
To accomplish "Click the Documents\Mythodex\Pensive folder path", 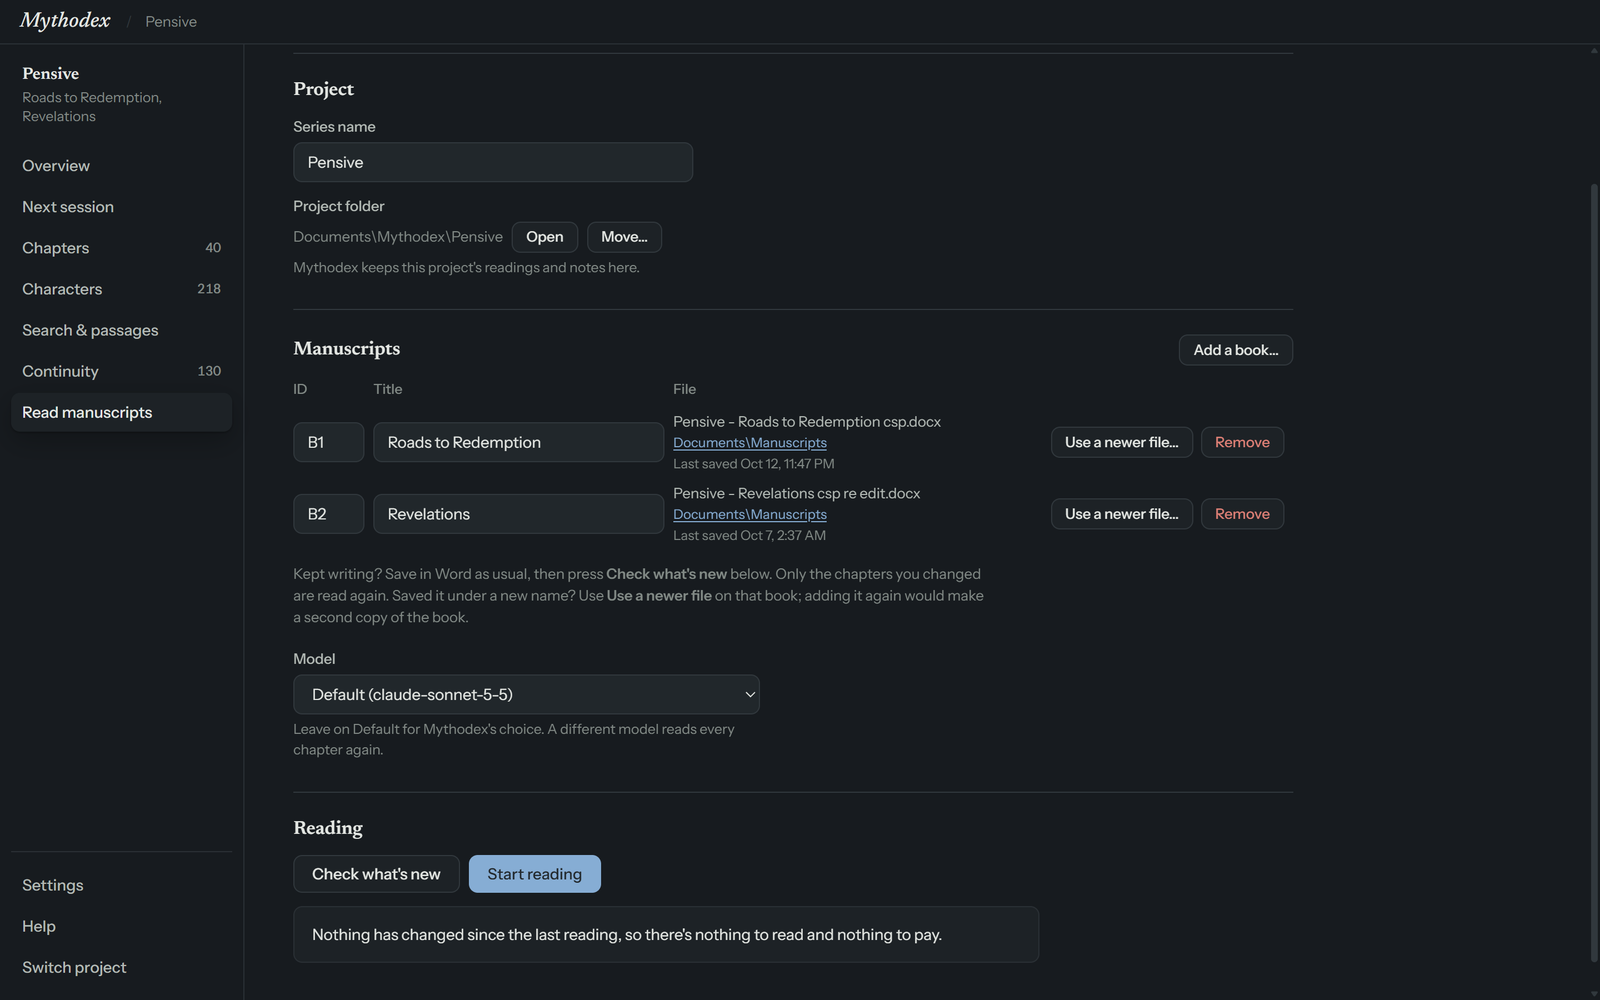I will (398, 237).
